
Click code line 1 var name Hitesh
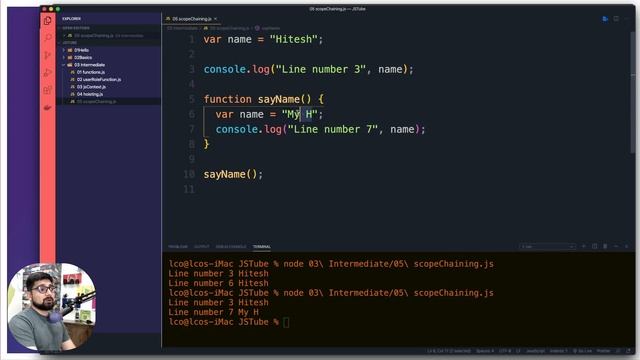[x=263, y=40]
